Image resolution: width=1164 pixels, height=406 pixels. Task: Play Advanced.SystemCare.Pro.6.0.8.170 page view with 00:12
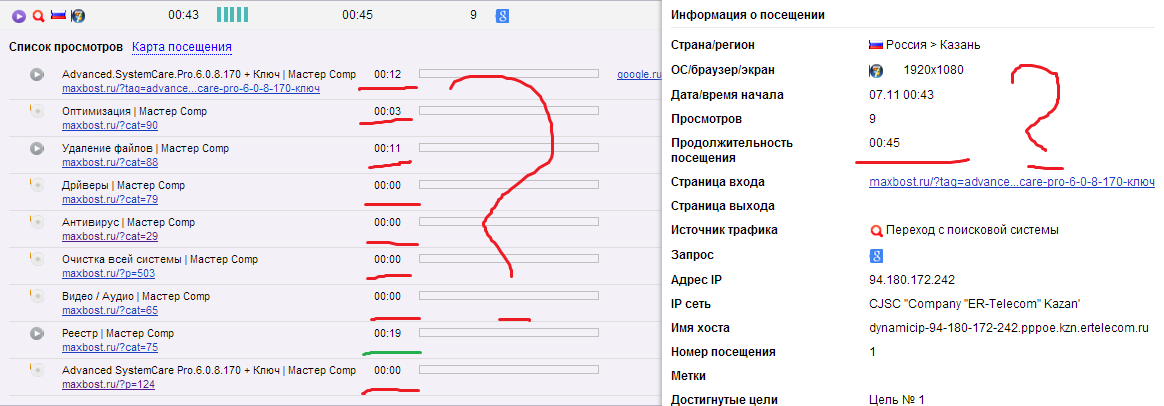(36, 74)
